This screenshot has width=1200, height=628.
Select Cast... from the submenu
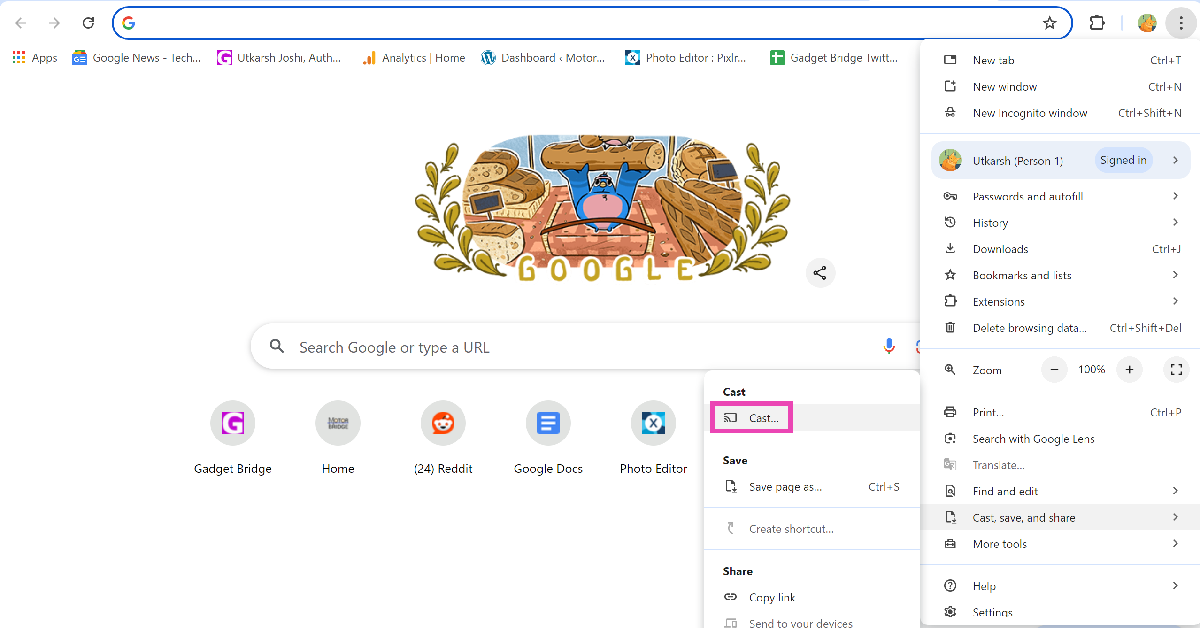point(764,418)
